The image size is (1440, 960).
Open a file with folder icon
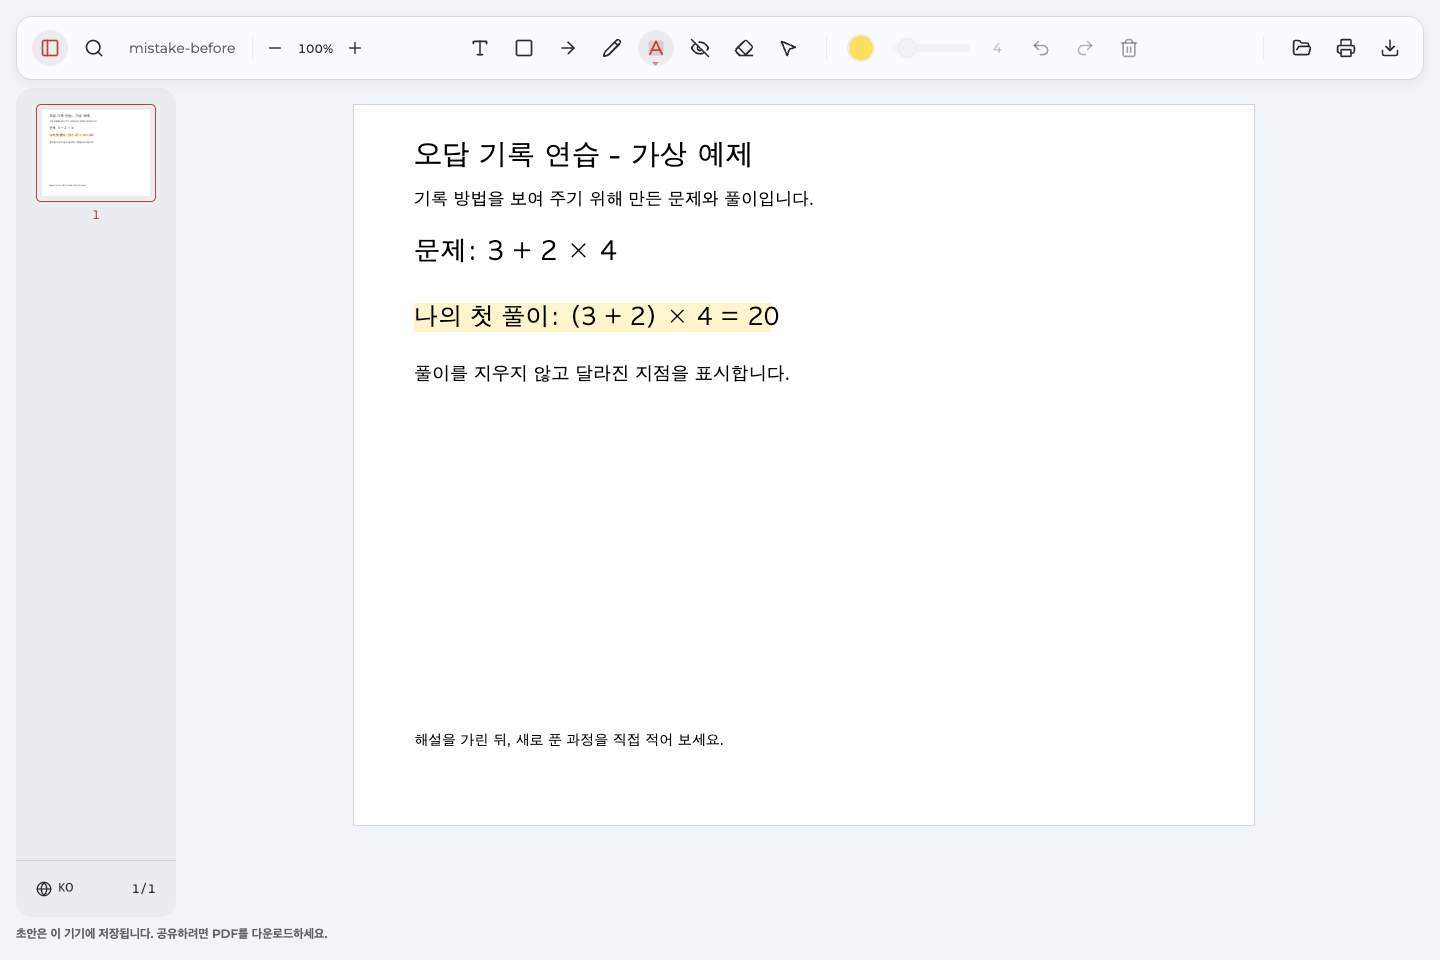(1302, 48)
